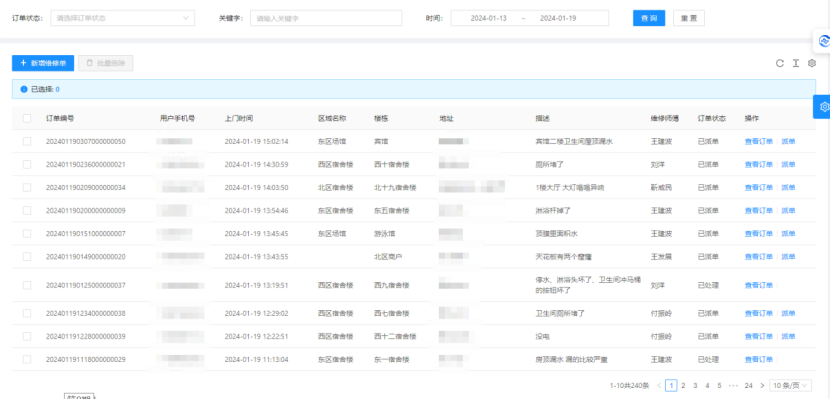Click the 关键字 keyword input field

point(326,18)
